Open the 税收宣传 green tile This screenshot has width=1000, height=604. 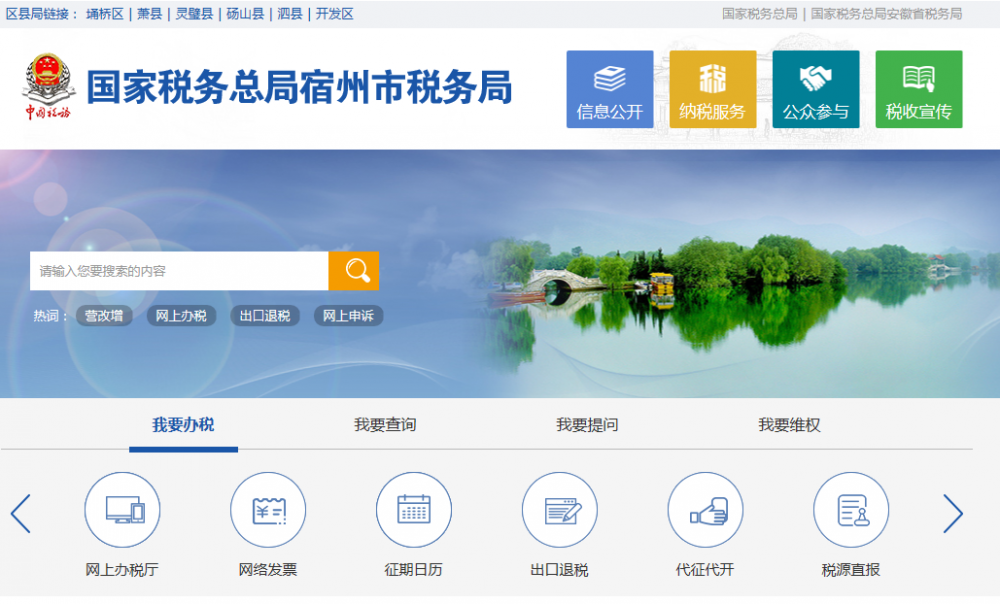tap(919, 89)
